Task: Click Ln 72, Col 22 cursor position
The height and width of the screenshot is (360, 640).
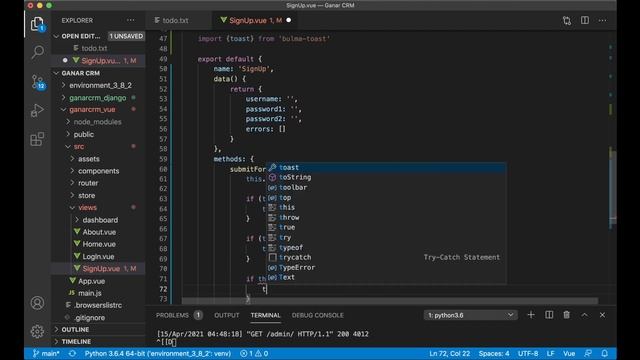Action: point(449,353)
